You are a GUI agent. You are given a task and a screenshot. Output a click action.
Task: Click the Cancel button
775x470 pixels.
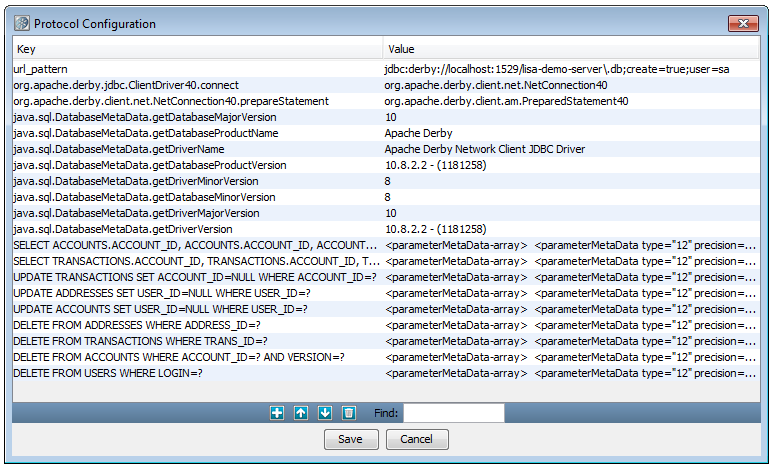(x=417, y=439)
